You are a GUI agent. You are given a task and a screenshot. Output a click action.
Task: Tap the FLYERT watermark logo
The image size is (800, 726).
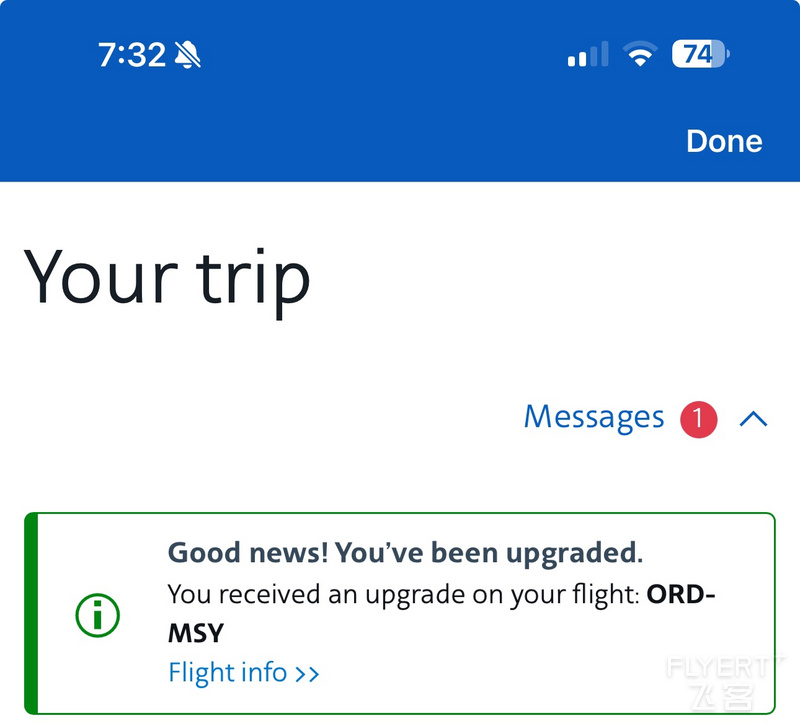[723, 682]
